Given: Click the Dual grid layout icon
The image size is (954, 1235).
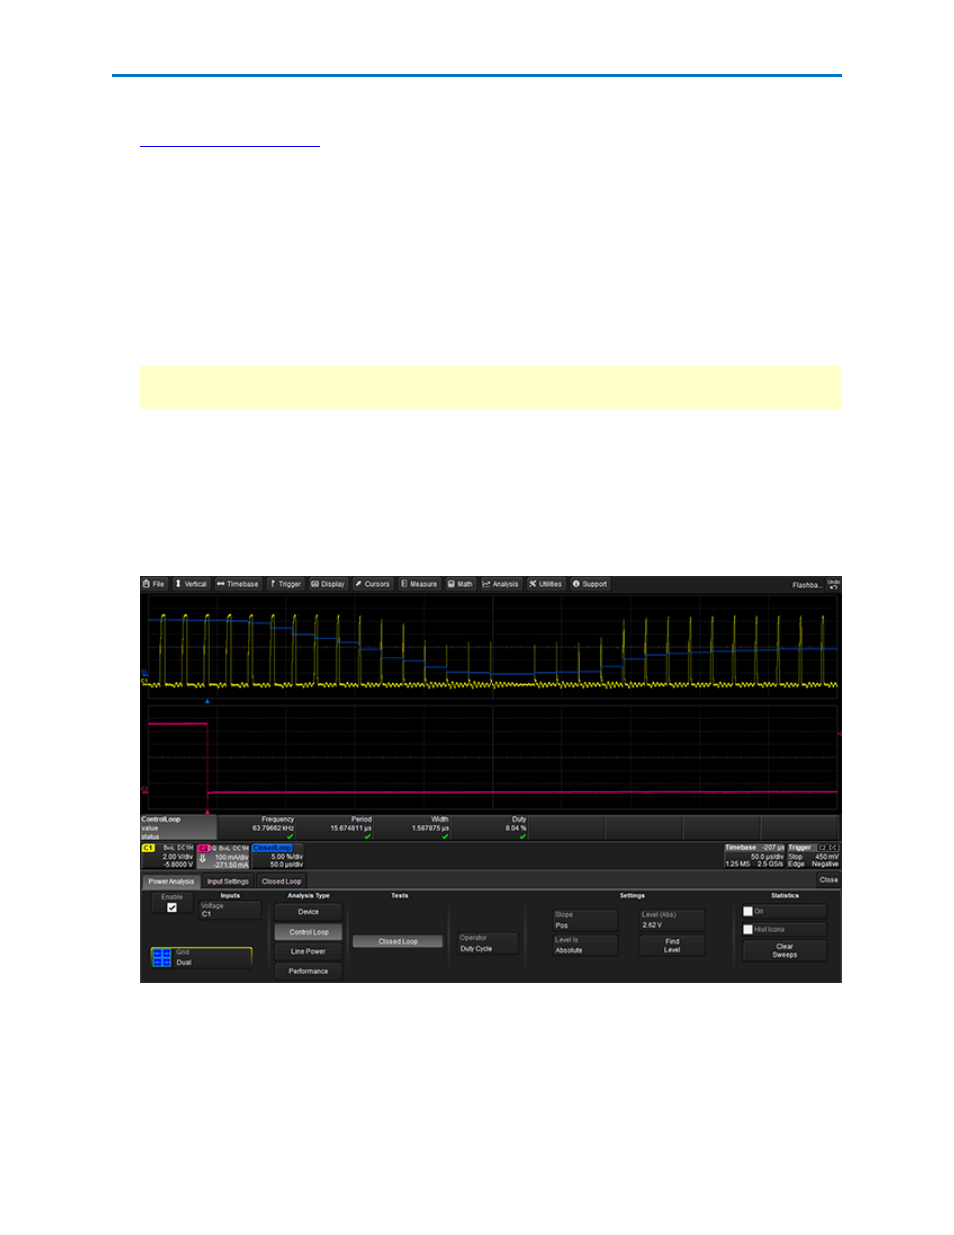Looking at the screenshot, I should point(162,958).
